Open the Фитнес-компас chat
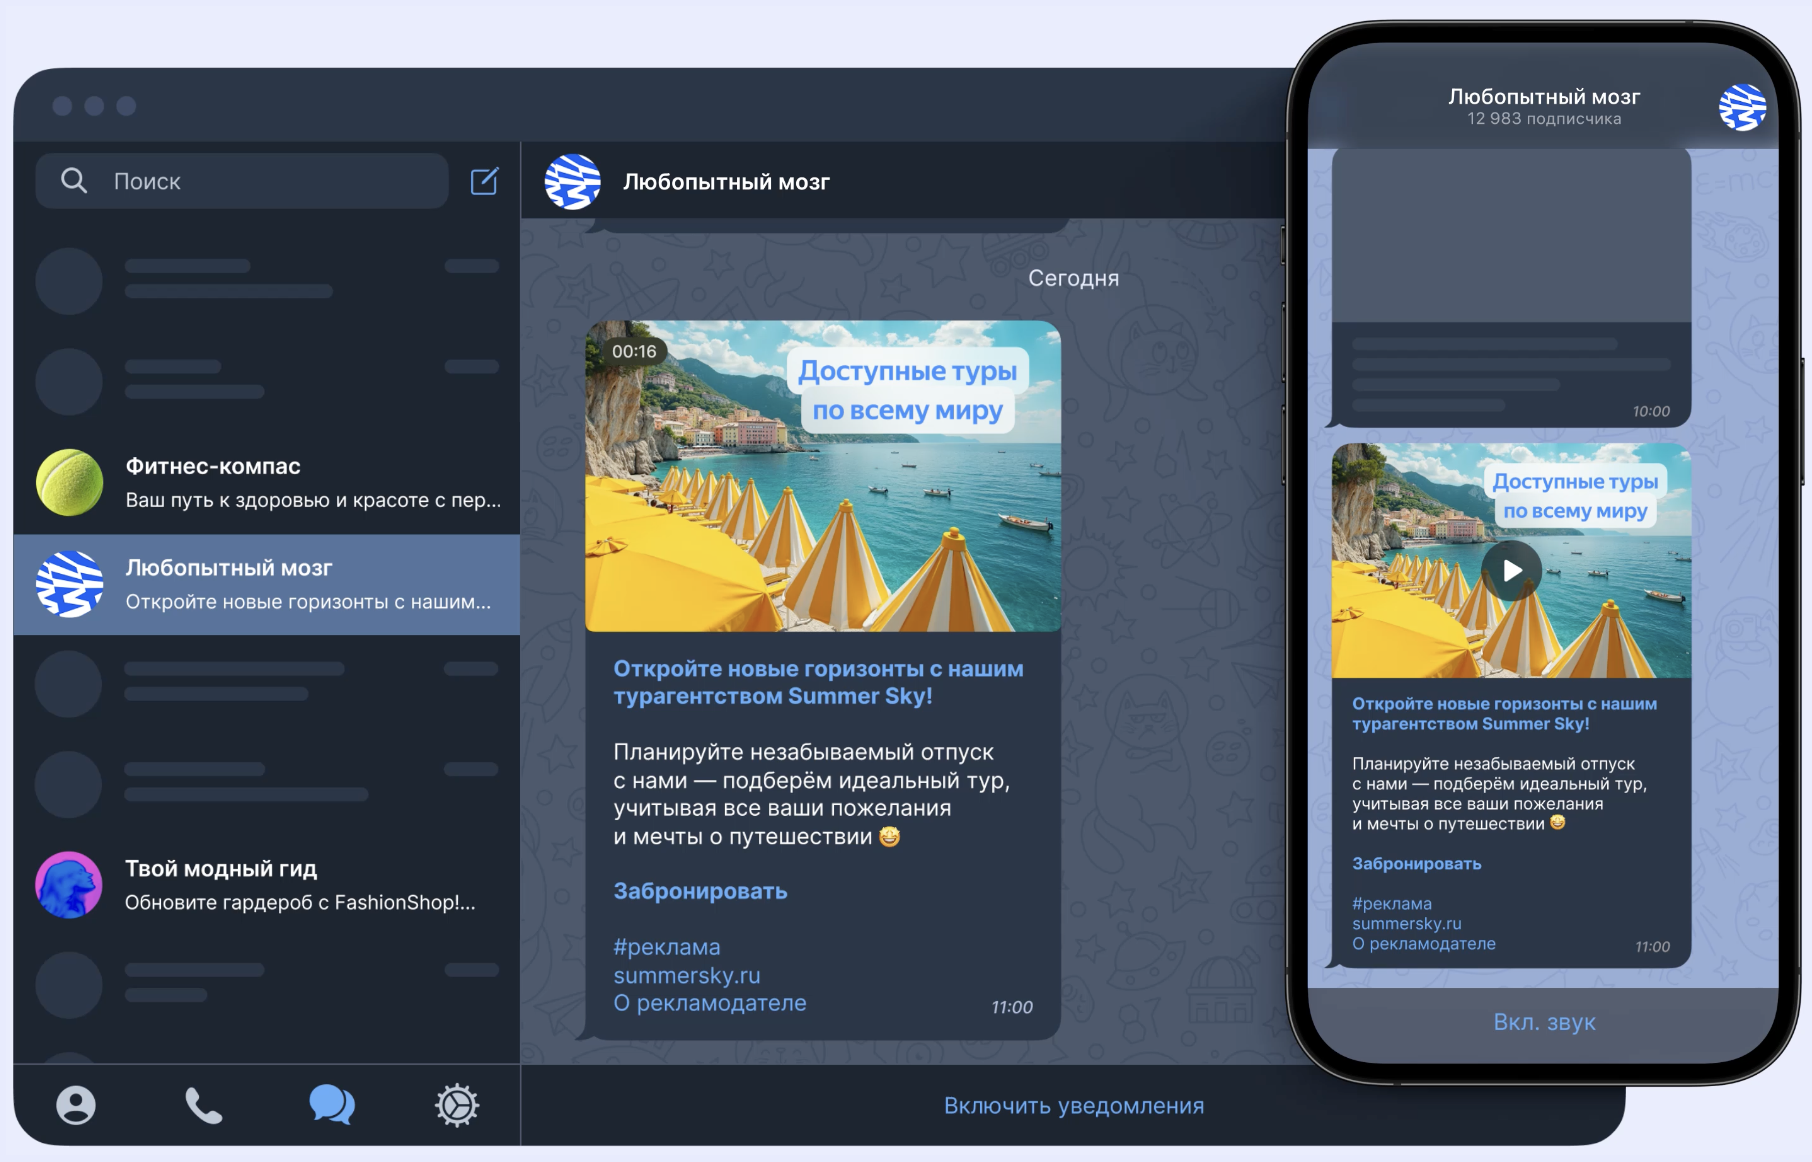 [267, 483]
